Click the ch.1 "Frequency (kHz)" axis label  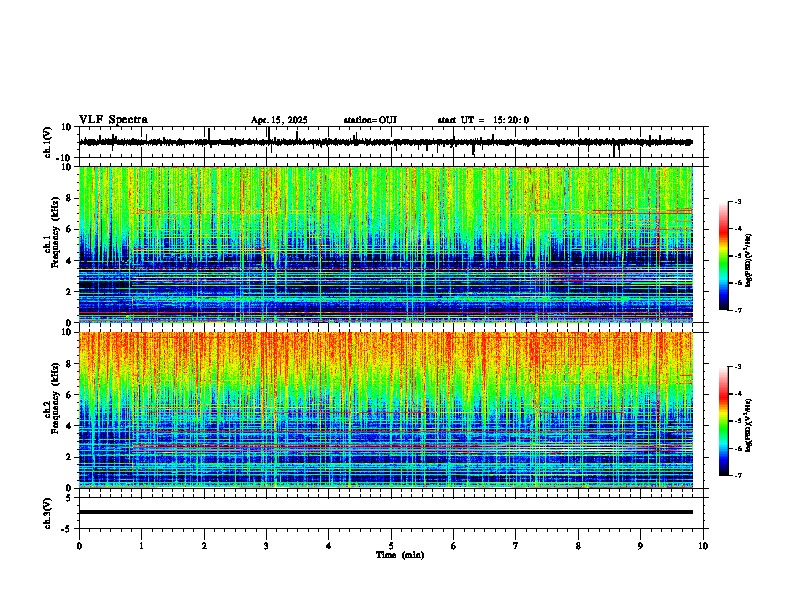click(x=55, y=233)
